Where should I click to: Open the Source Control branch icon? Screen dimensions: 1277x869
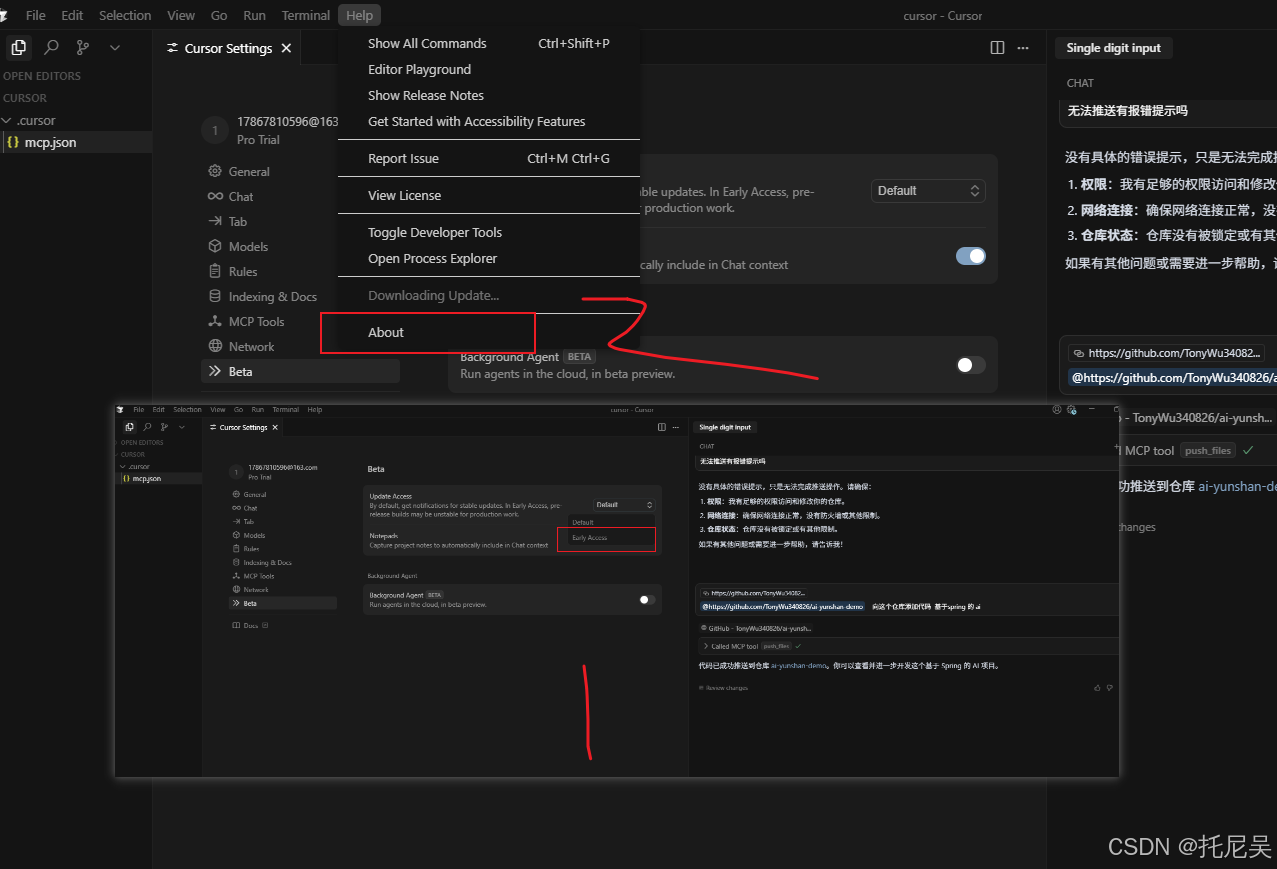[x=83, y=47]
